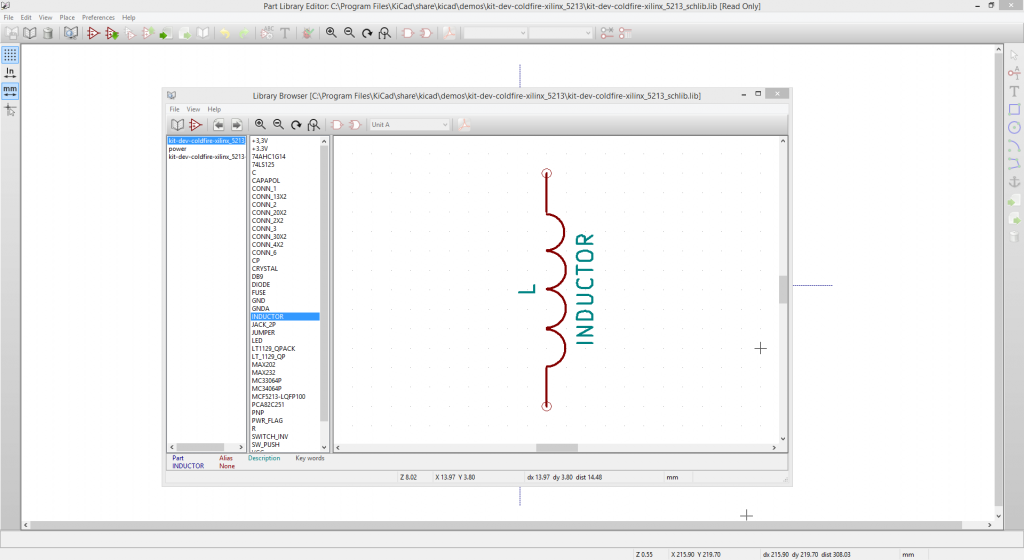Screen dimensions: 1024x560
Task: Click the import component green arrow icon
Action: click(x=166, y=33)
